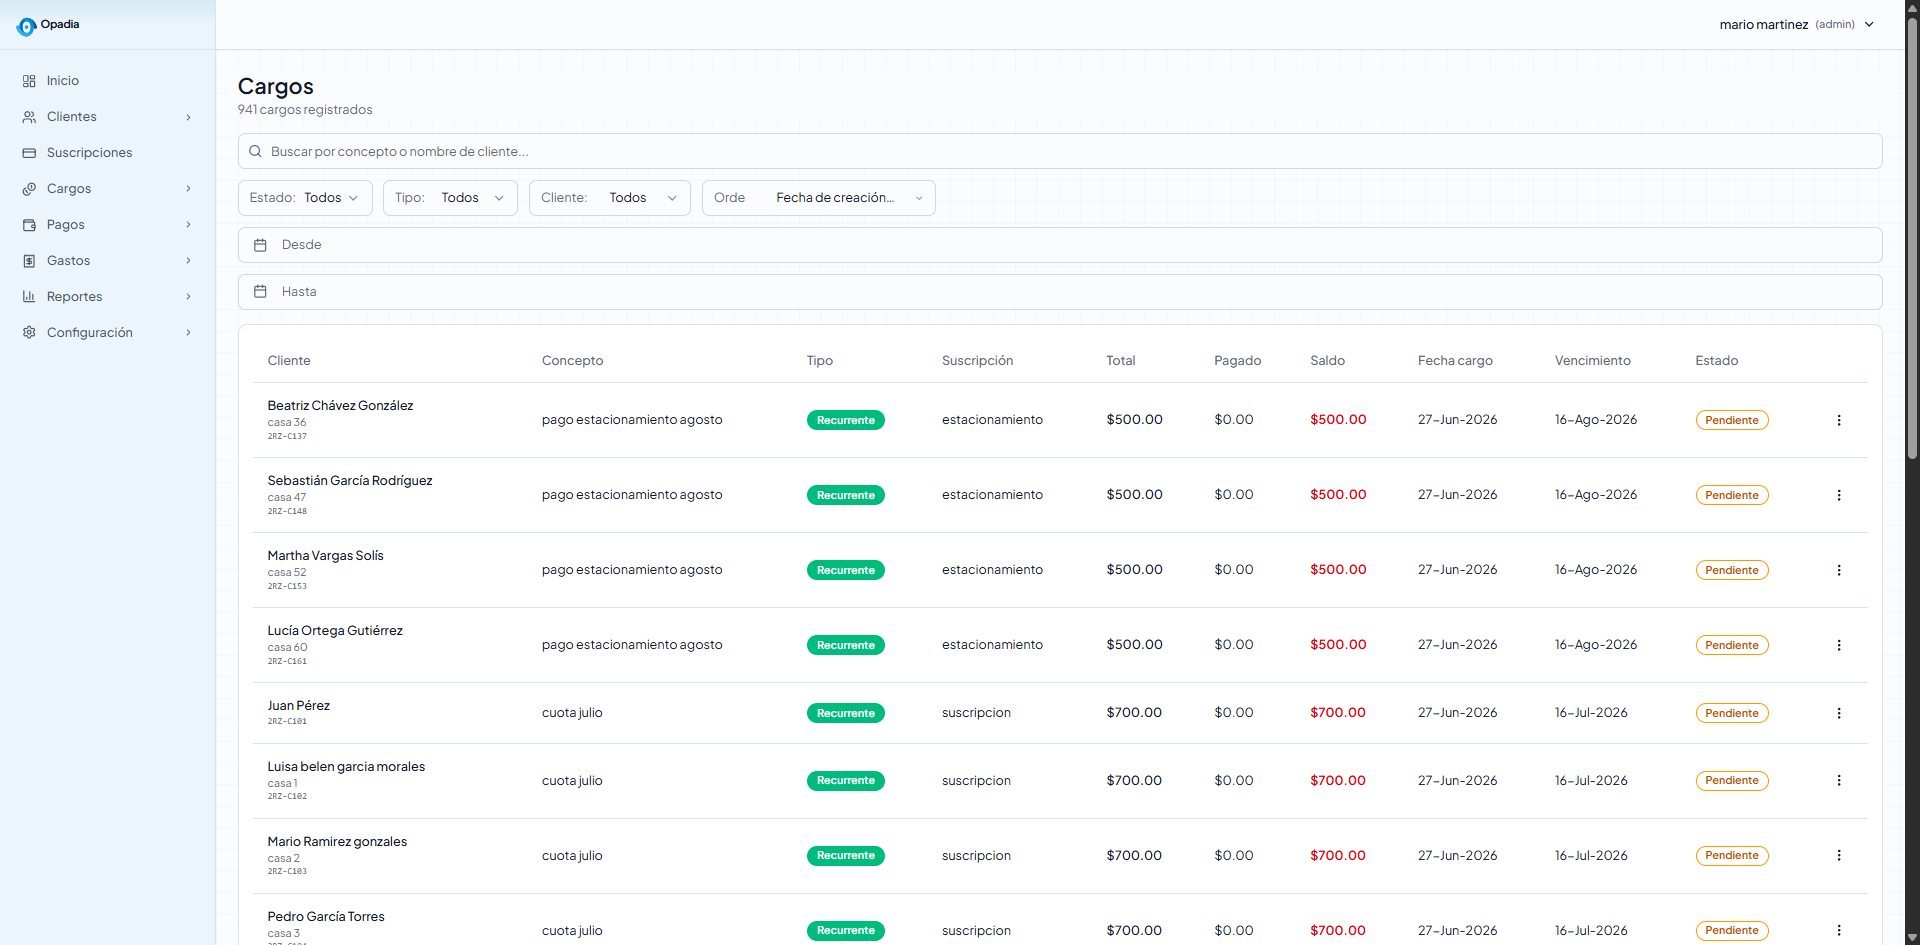Screen dimensions: 1920x945
Task: Open the Desde date picker
Action: [1060, 245]
